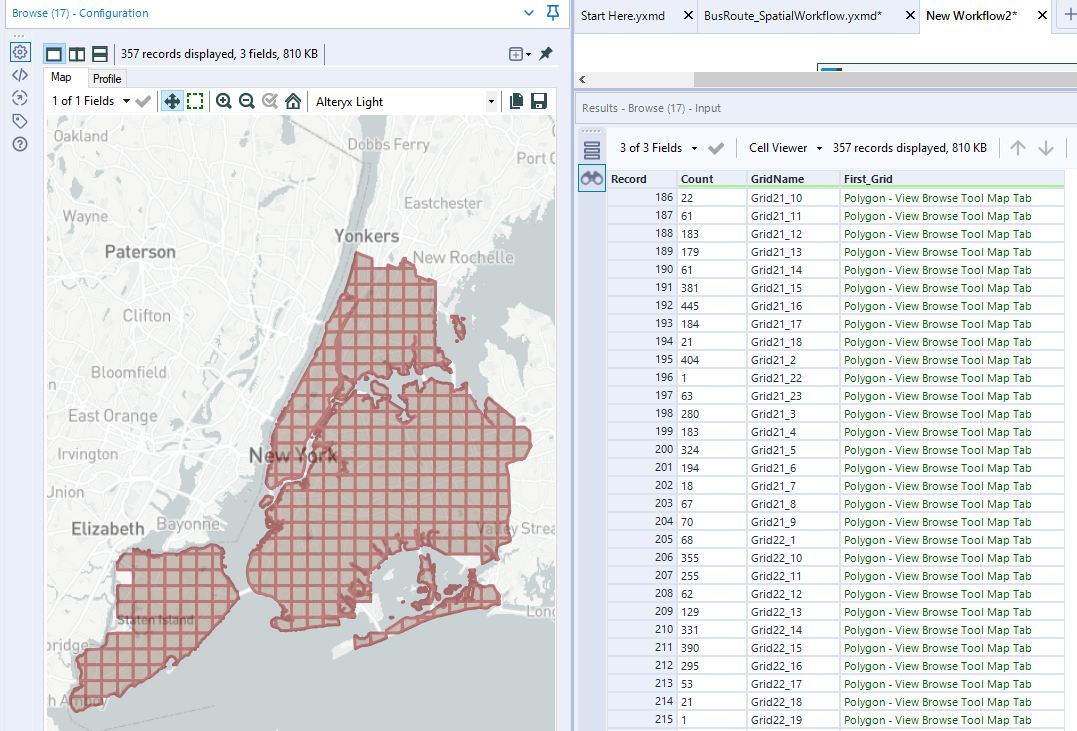Open the Start Here.yxmd workflow tab

tap(623, 15)
